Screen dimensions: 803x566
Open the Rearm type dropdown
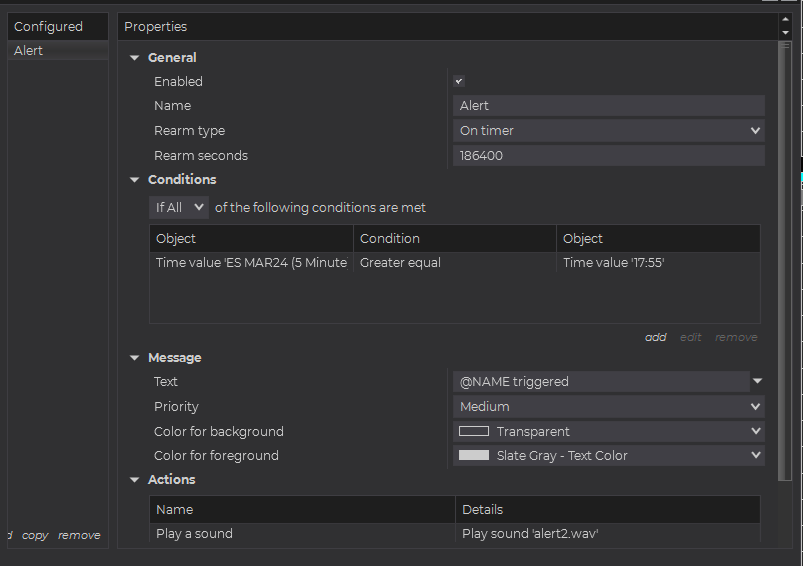tap(608, 131)
